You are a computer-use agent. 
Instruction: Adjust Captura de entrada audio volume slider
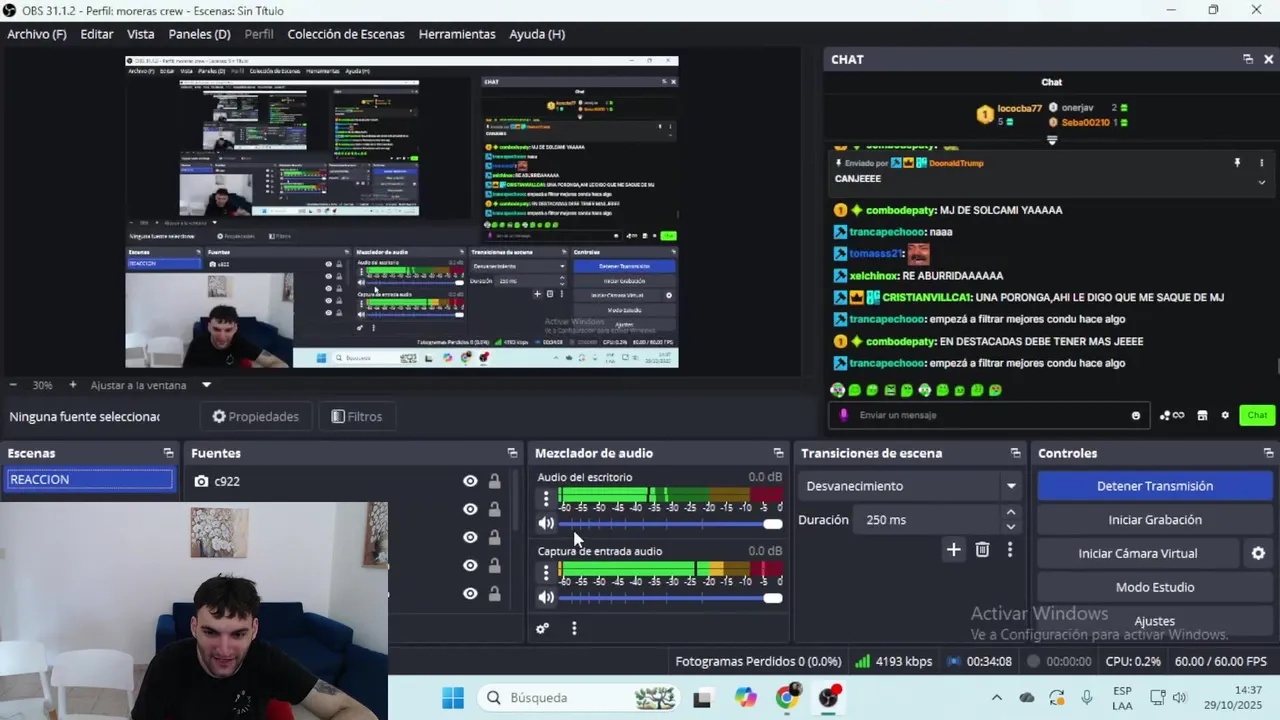coord(670,598)
